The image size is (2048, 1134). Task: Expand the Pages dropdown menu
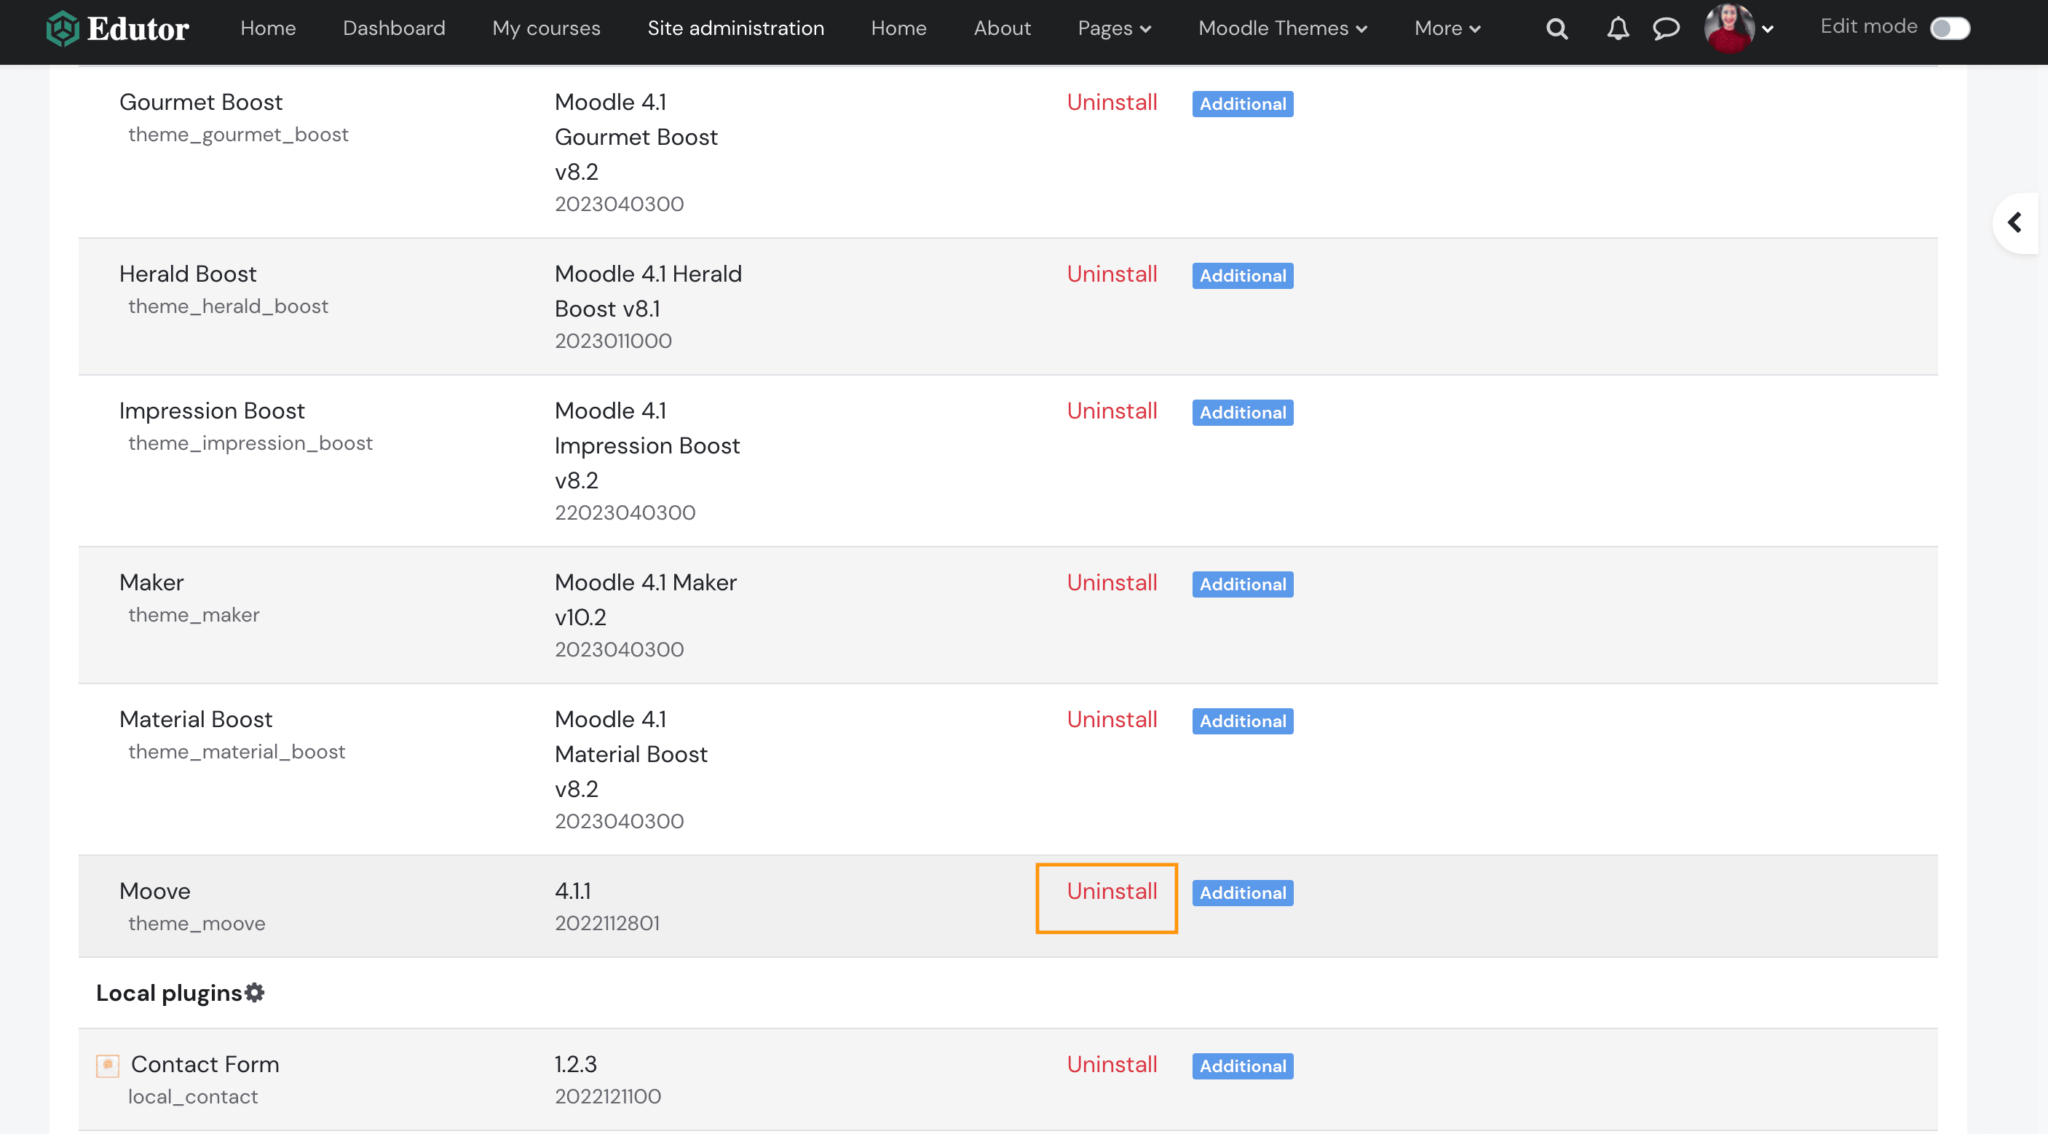click(x=1114, y=28)
